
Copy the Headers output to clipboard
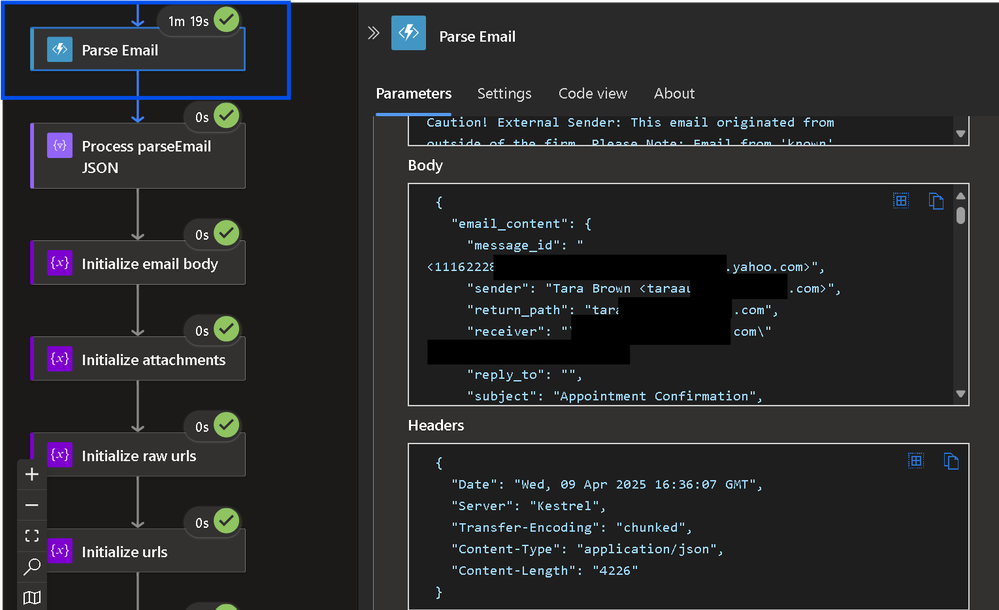(x=951, y=461)
